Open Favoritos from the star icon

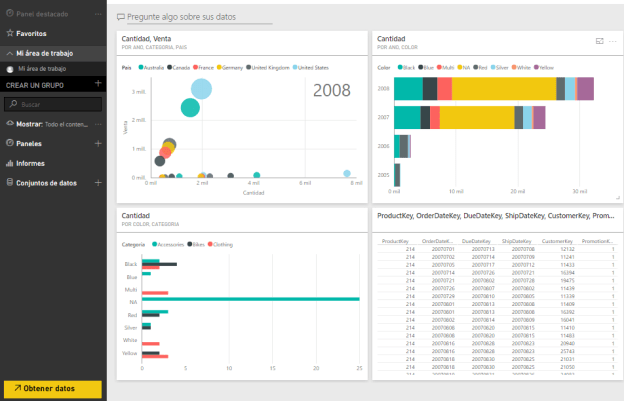pyautogui.click(x=10, y=33)
